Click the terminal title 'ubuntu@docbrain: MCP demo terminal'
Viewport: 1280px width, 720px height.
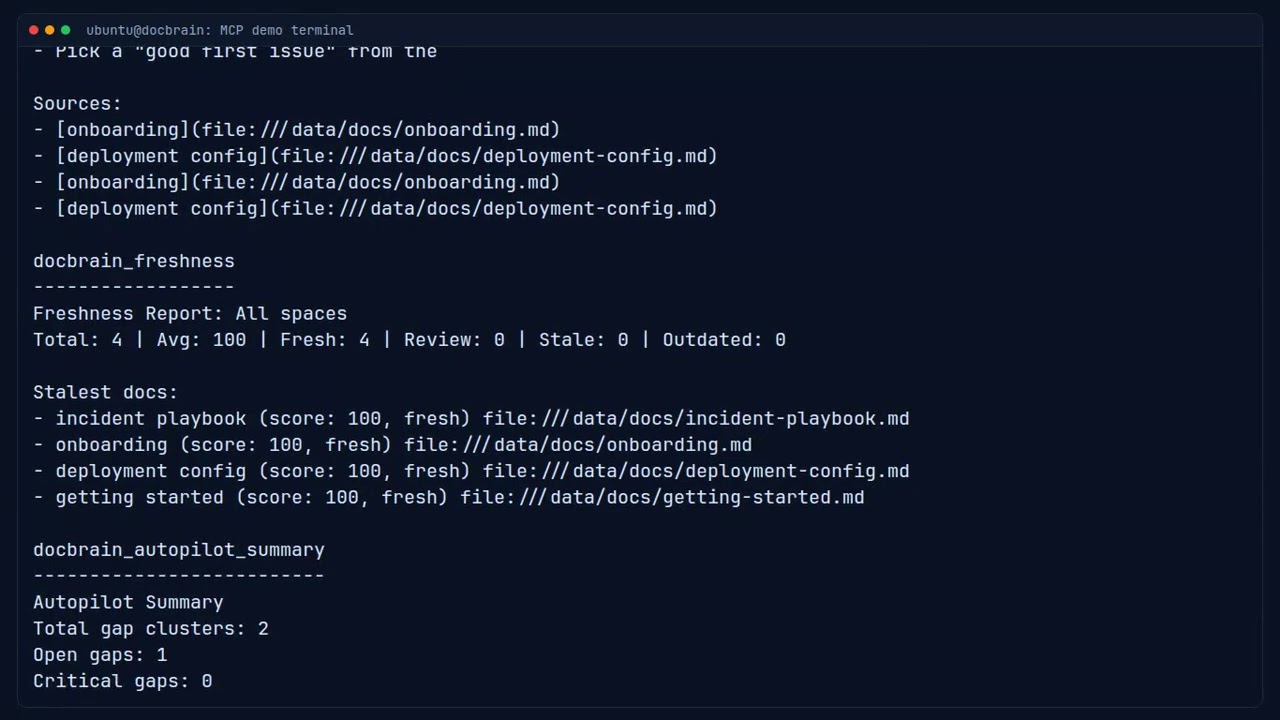point(219,30)
